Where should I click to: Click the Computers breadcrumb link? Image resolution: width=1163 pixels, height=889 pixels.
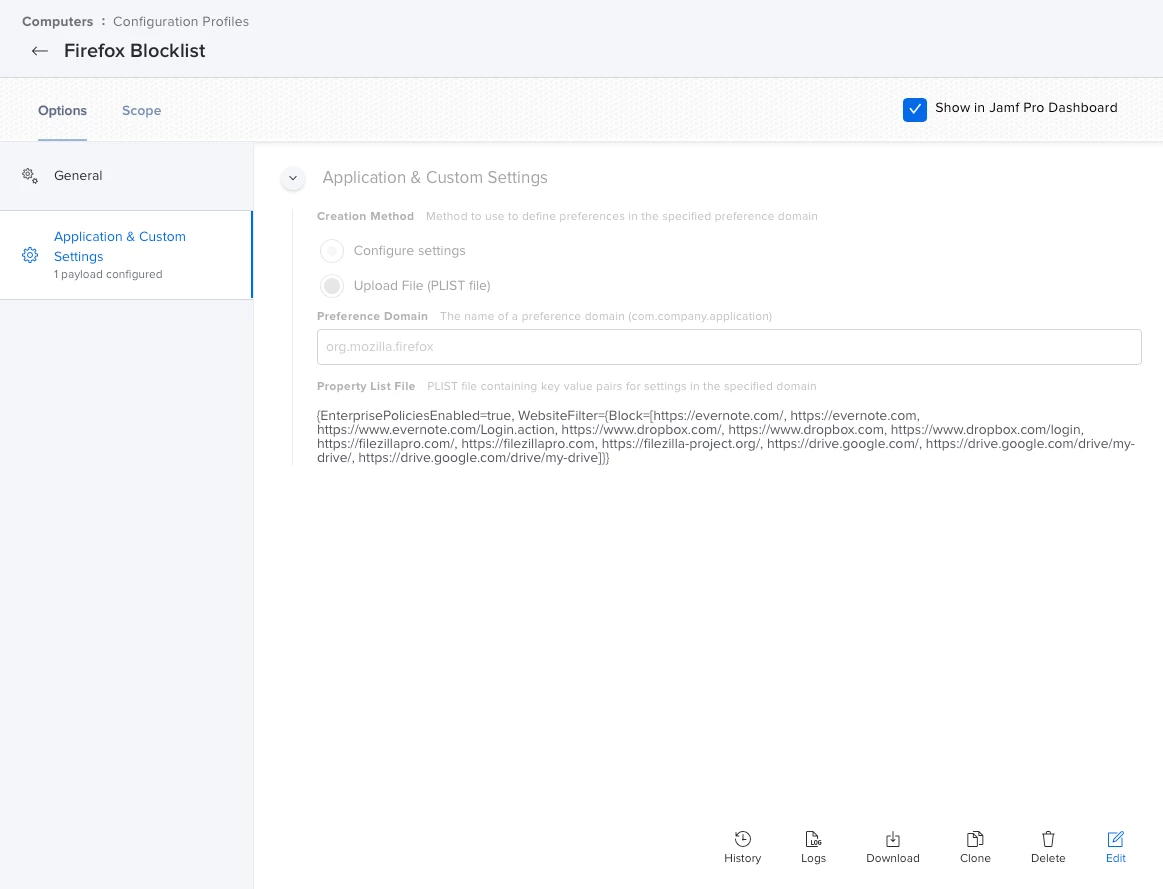(x=58, y=22)
